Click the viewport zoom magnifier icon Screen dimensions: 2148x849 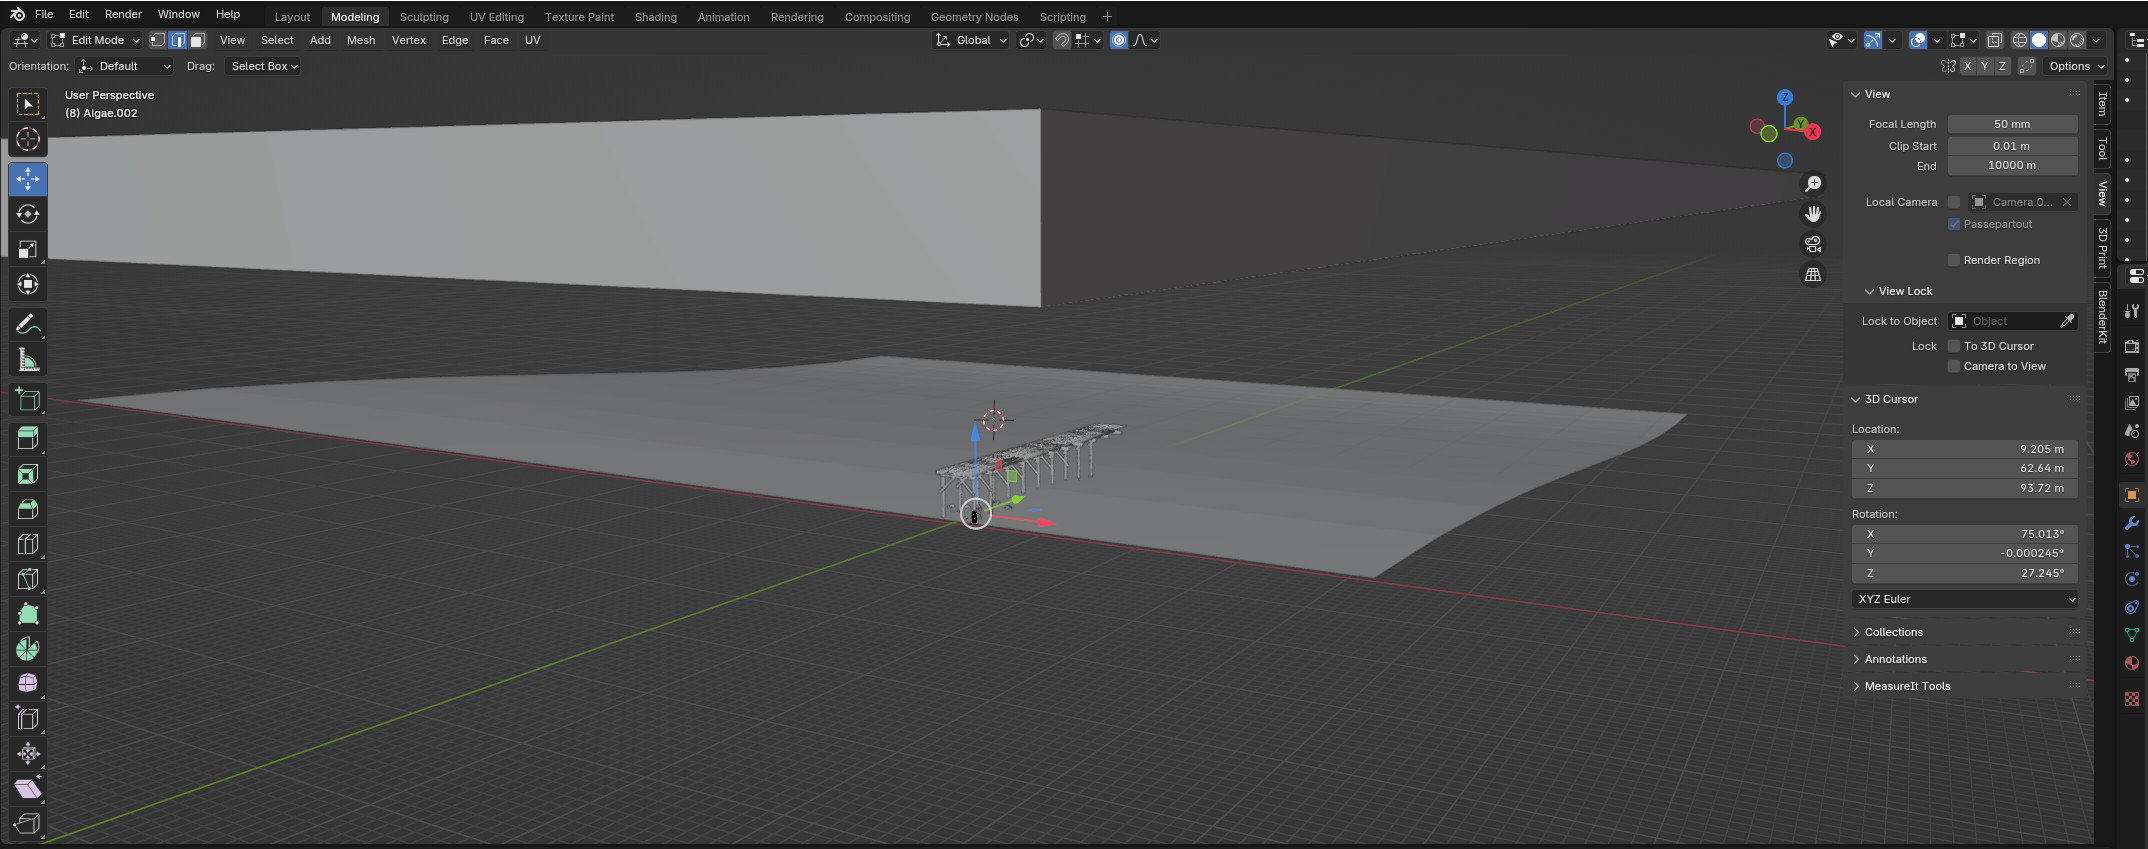tap(1812, 184)
